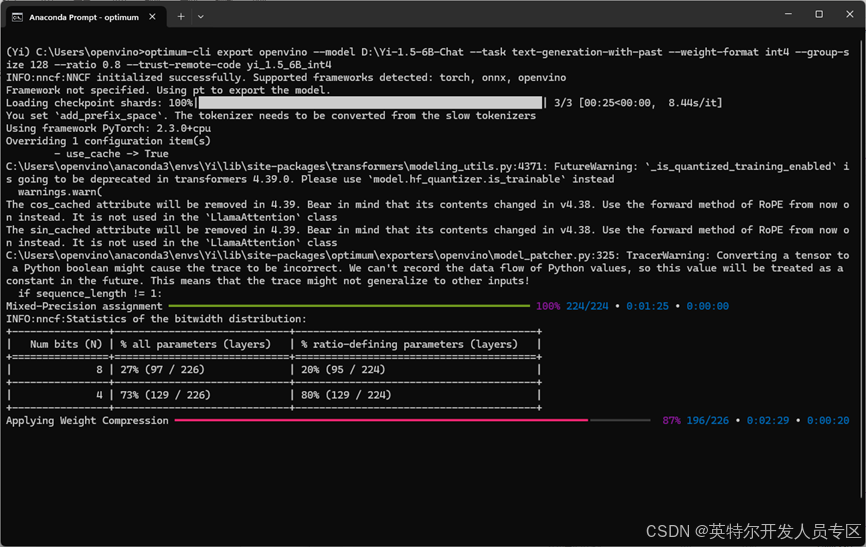Click 'Overriding 1 configuration item(s)' line
The image size is (866, 547).
coord(108,141)
